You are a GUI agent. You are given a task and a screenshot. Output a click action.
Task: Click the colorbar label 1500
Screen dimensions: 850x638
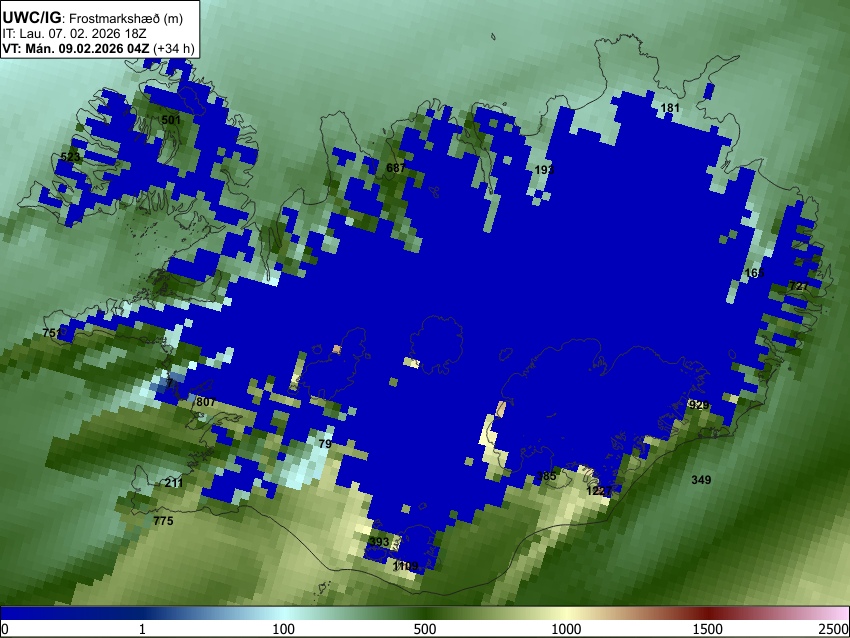[x=707, y=629]
